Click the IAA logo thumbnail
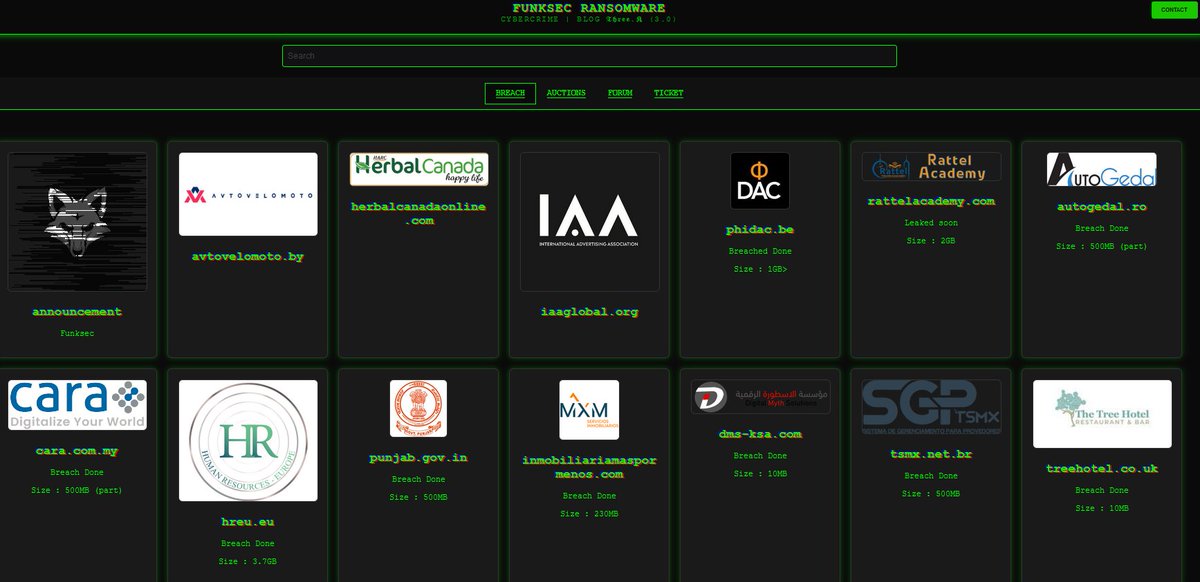The width and height of the screenshot is (1200, 582). pyautogui.click(x=590, y=222)
